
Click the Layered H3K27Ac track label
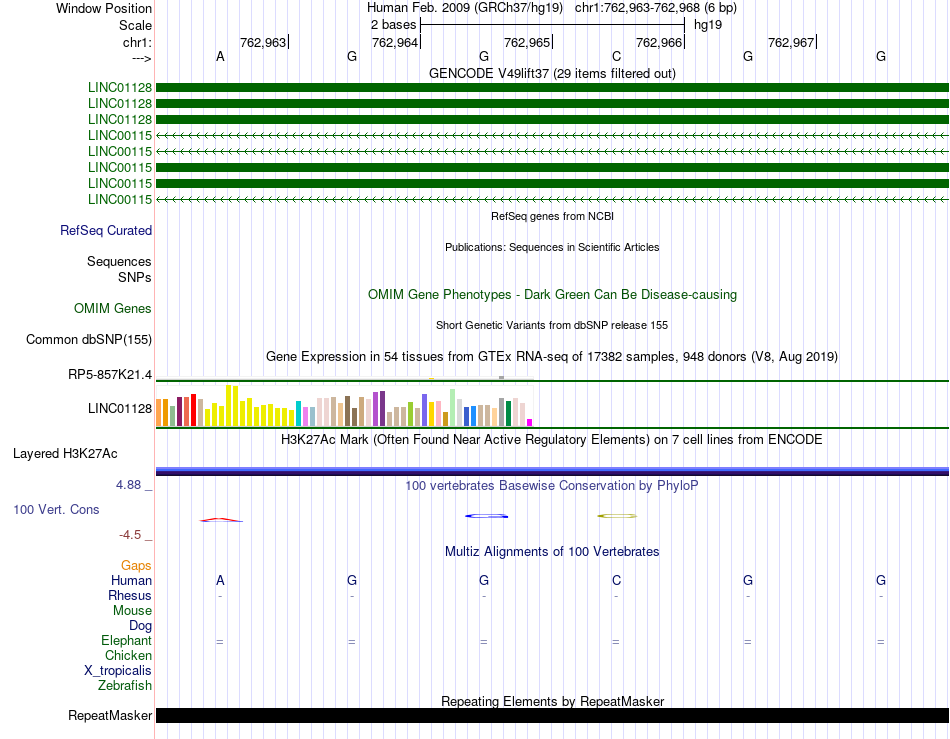click(65, 454)
